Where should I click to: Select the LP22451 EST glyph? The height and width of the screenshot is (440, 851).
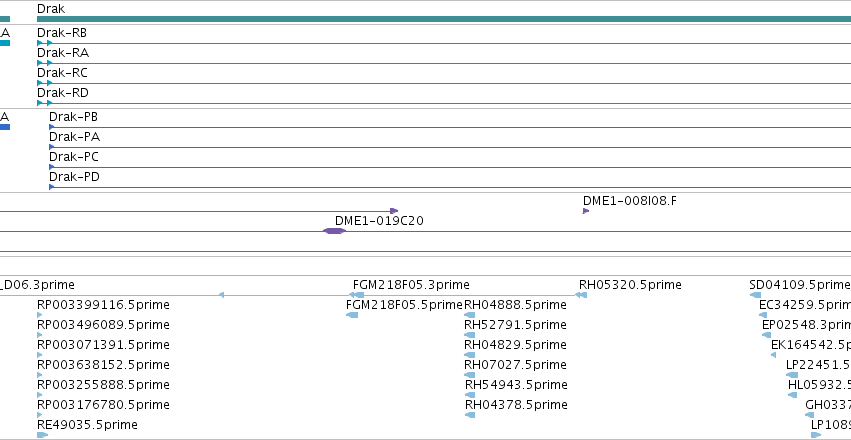[x=792, y=375]
